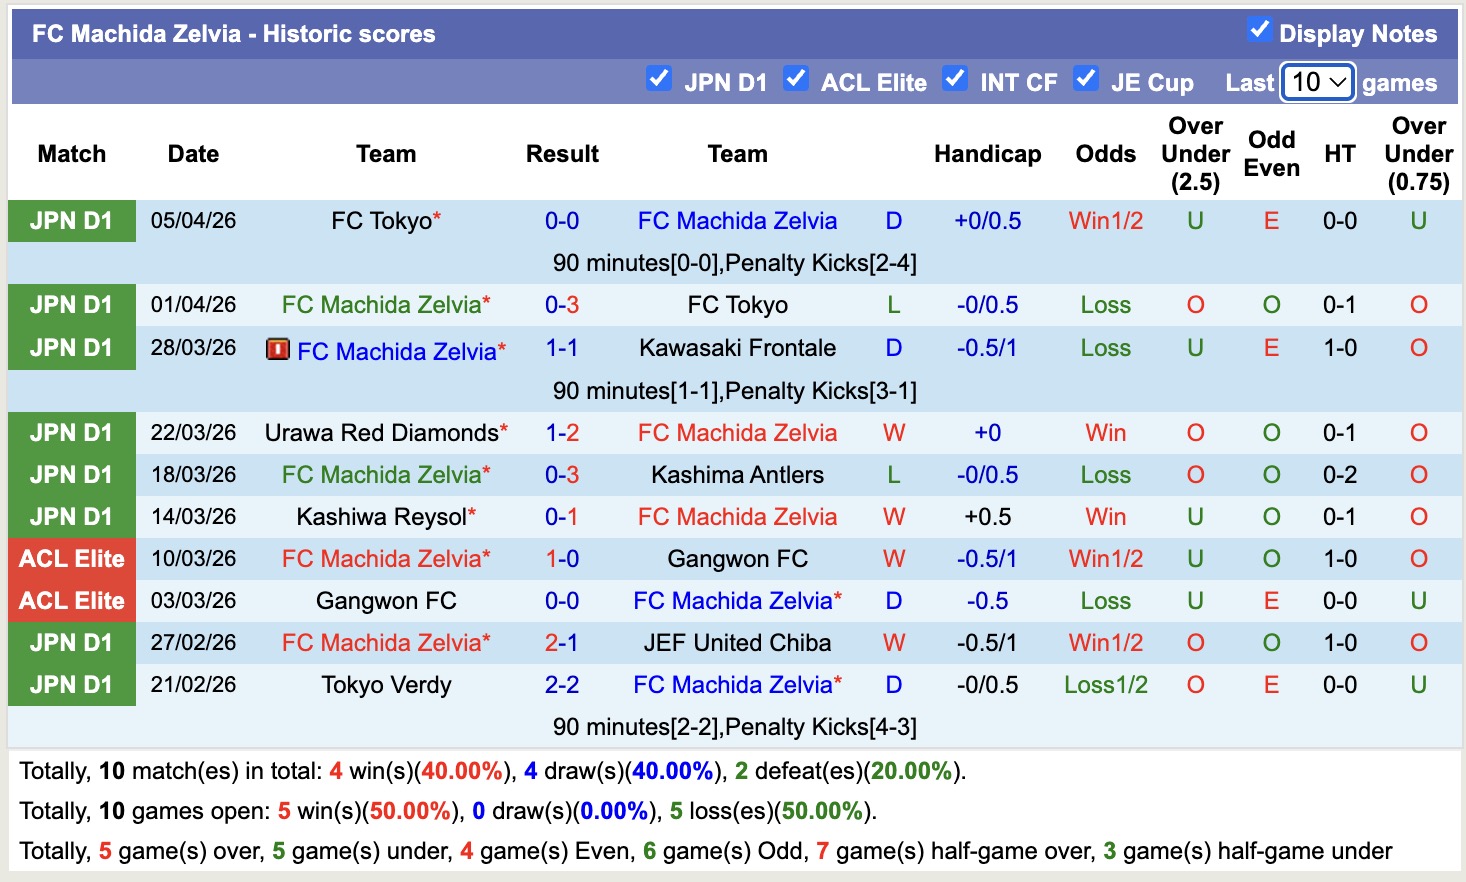Disable the JPN D1 filter checkbox

(659, 78)
